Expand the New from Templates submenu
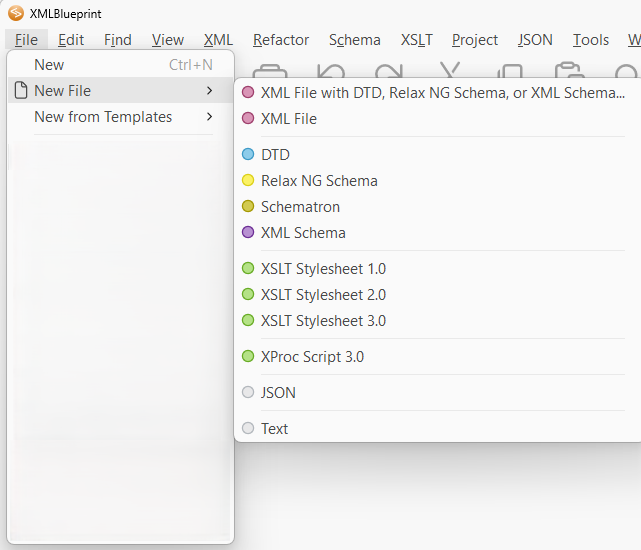641x550 pixels. [x=209, y=117]
